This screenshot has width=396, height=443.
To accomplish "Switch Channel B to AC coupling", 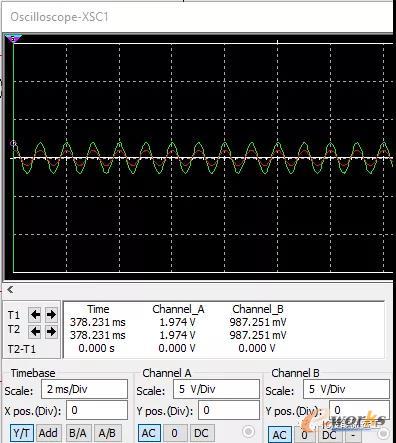I will (279, 435).
